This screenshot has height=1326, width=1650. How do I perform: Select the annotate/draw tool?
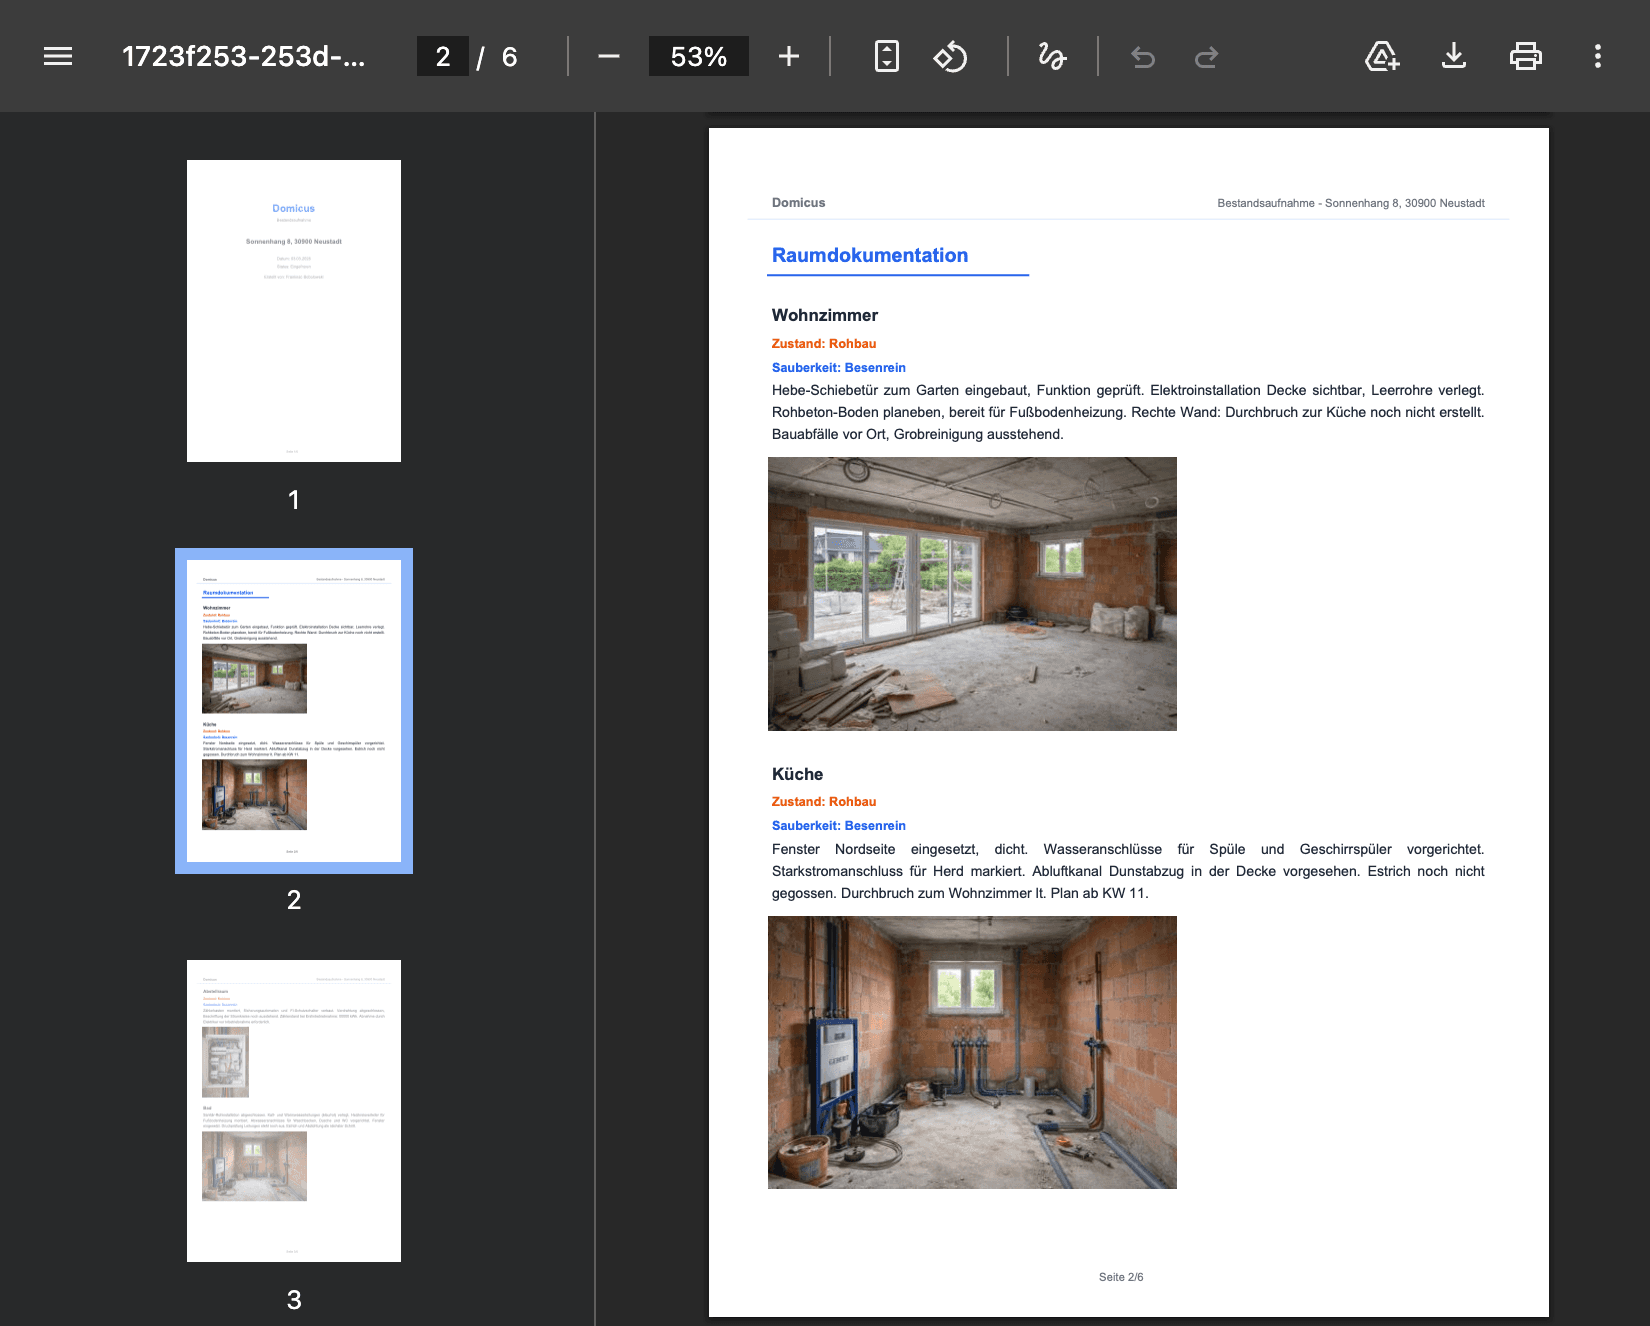(1051, 56)
